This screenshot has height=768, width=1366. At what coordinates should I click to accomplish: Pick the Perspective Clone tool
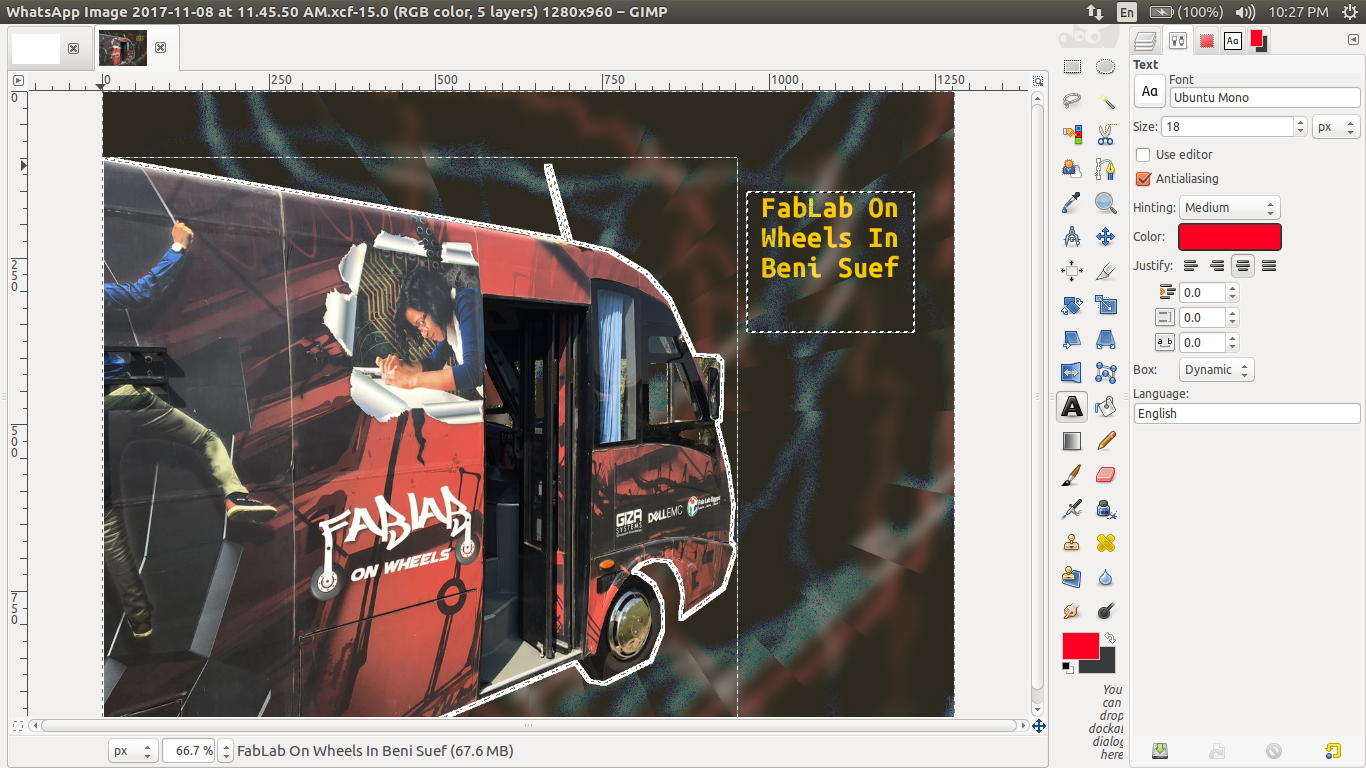tap(1072, 577)
